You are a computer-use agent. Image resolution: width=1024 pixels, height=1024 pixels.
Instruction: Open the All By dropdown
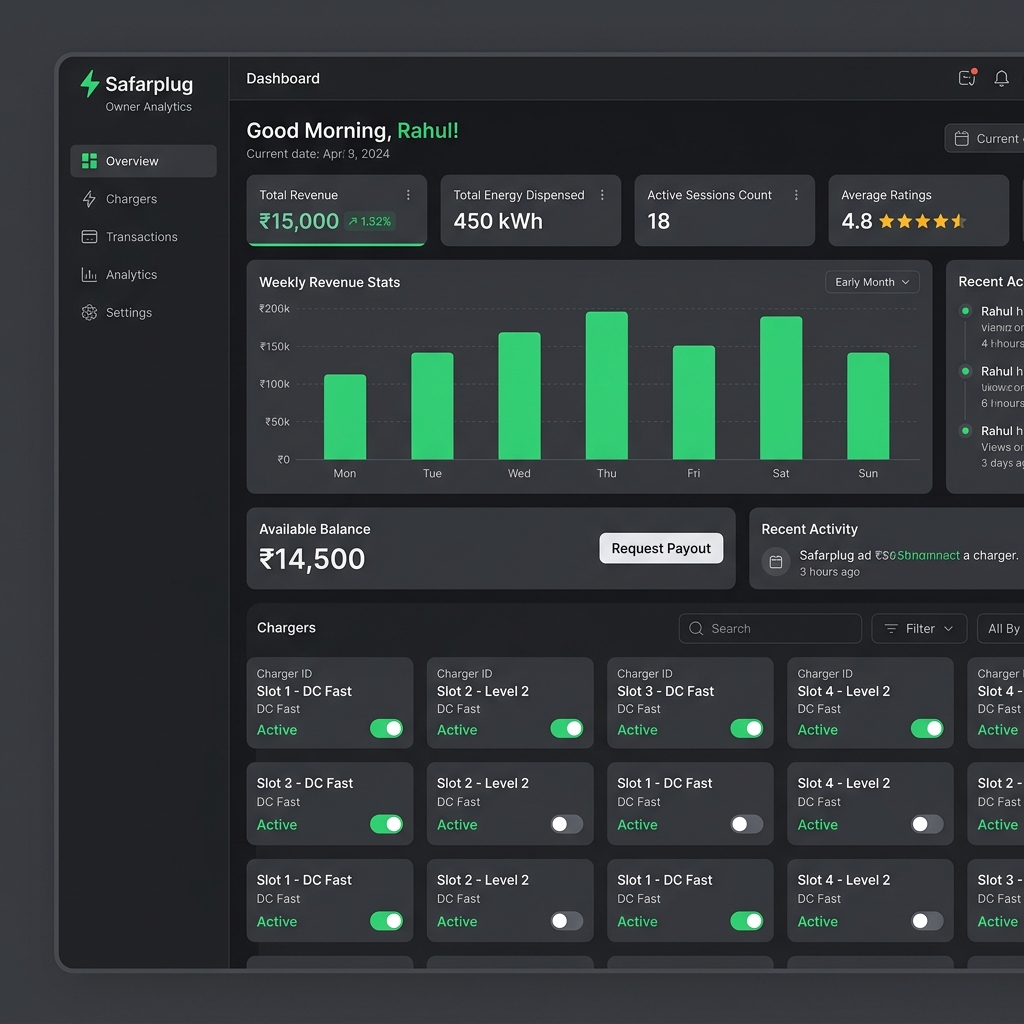pyautogui.click(x=1001, y=628)
